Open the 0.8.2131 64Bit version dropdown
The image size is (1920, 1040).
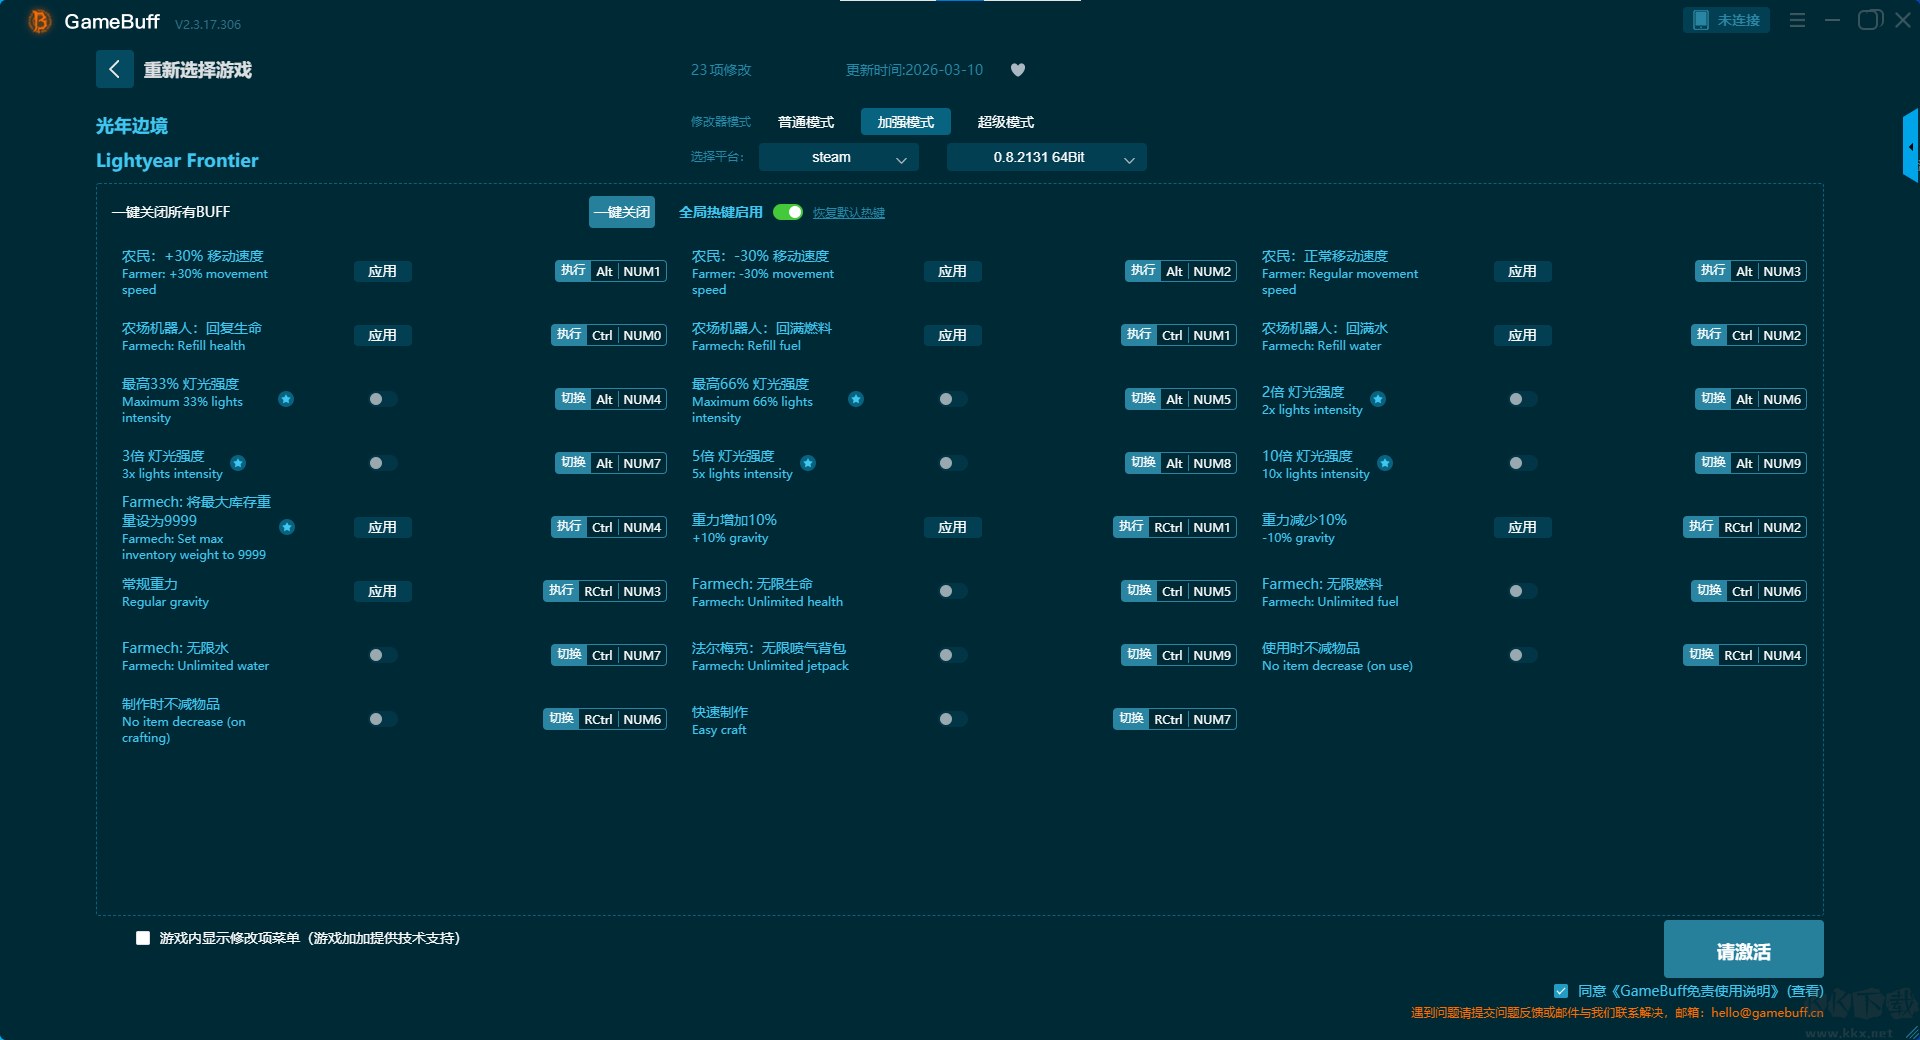pos(1046,157)
